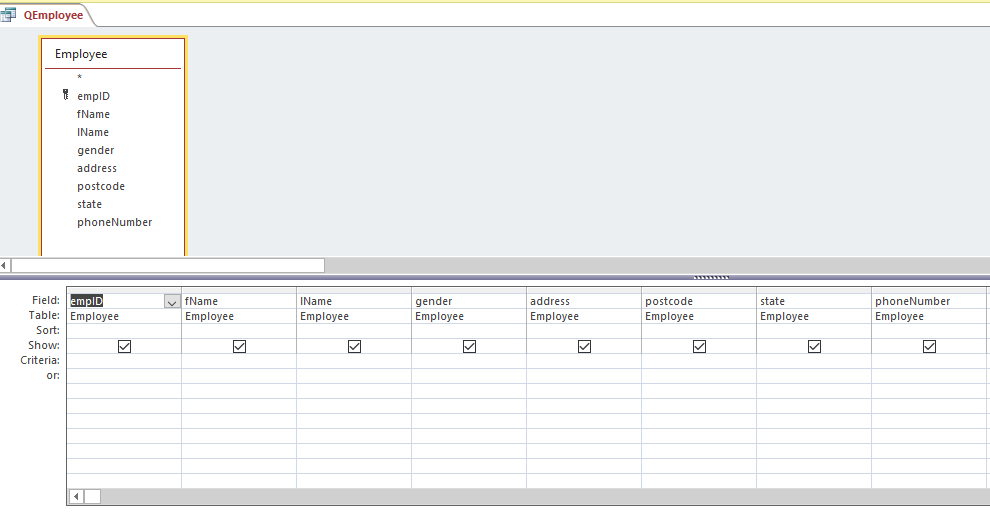The width and height of the screenshot is (990, 514).
Task: Click the Table cell under phoneNumber
Action: (x=929, y=316)
